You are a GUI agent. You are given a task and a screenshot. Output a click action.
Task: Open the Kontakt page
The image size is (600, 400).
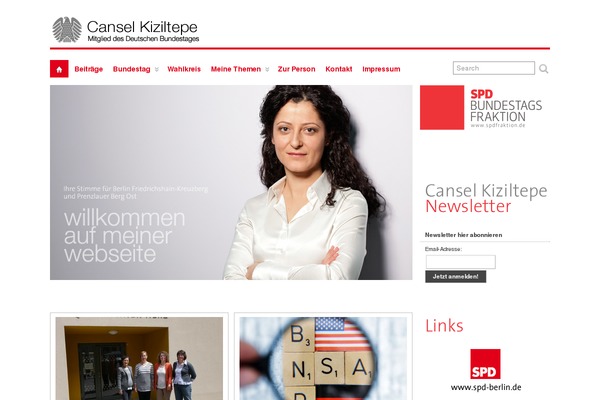click(339, 69)
